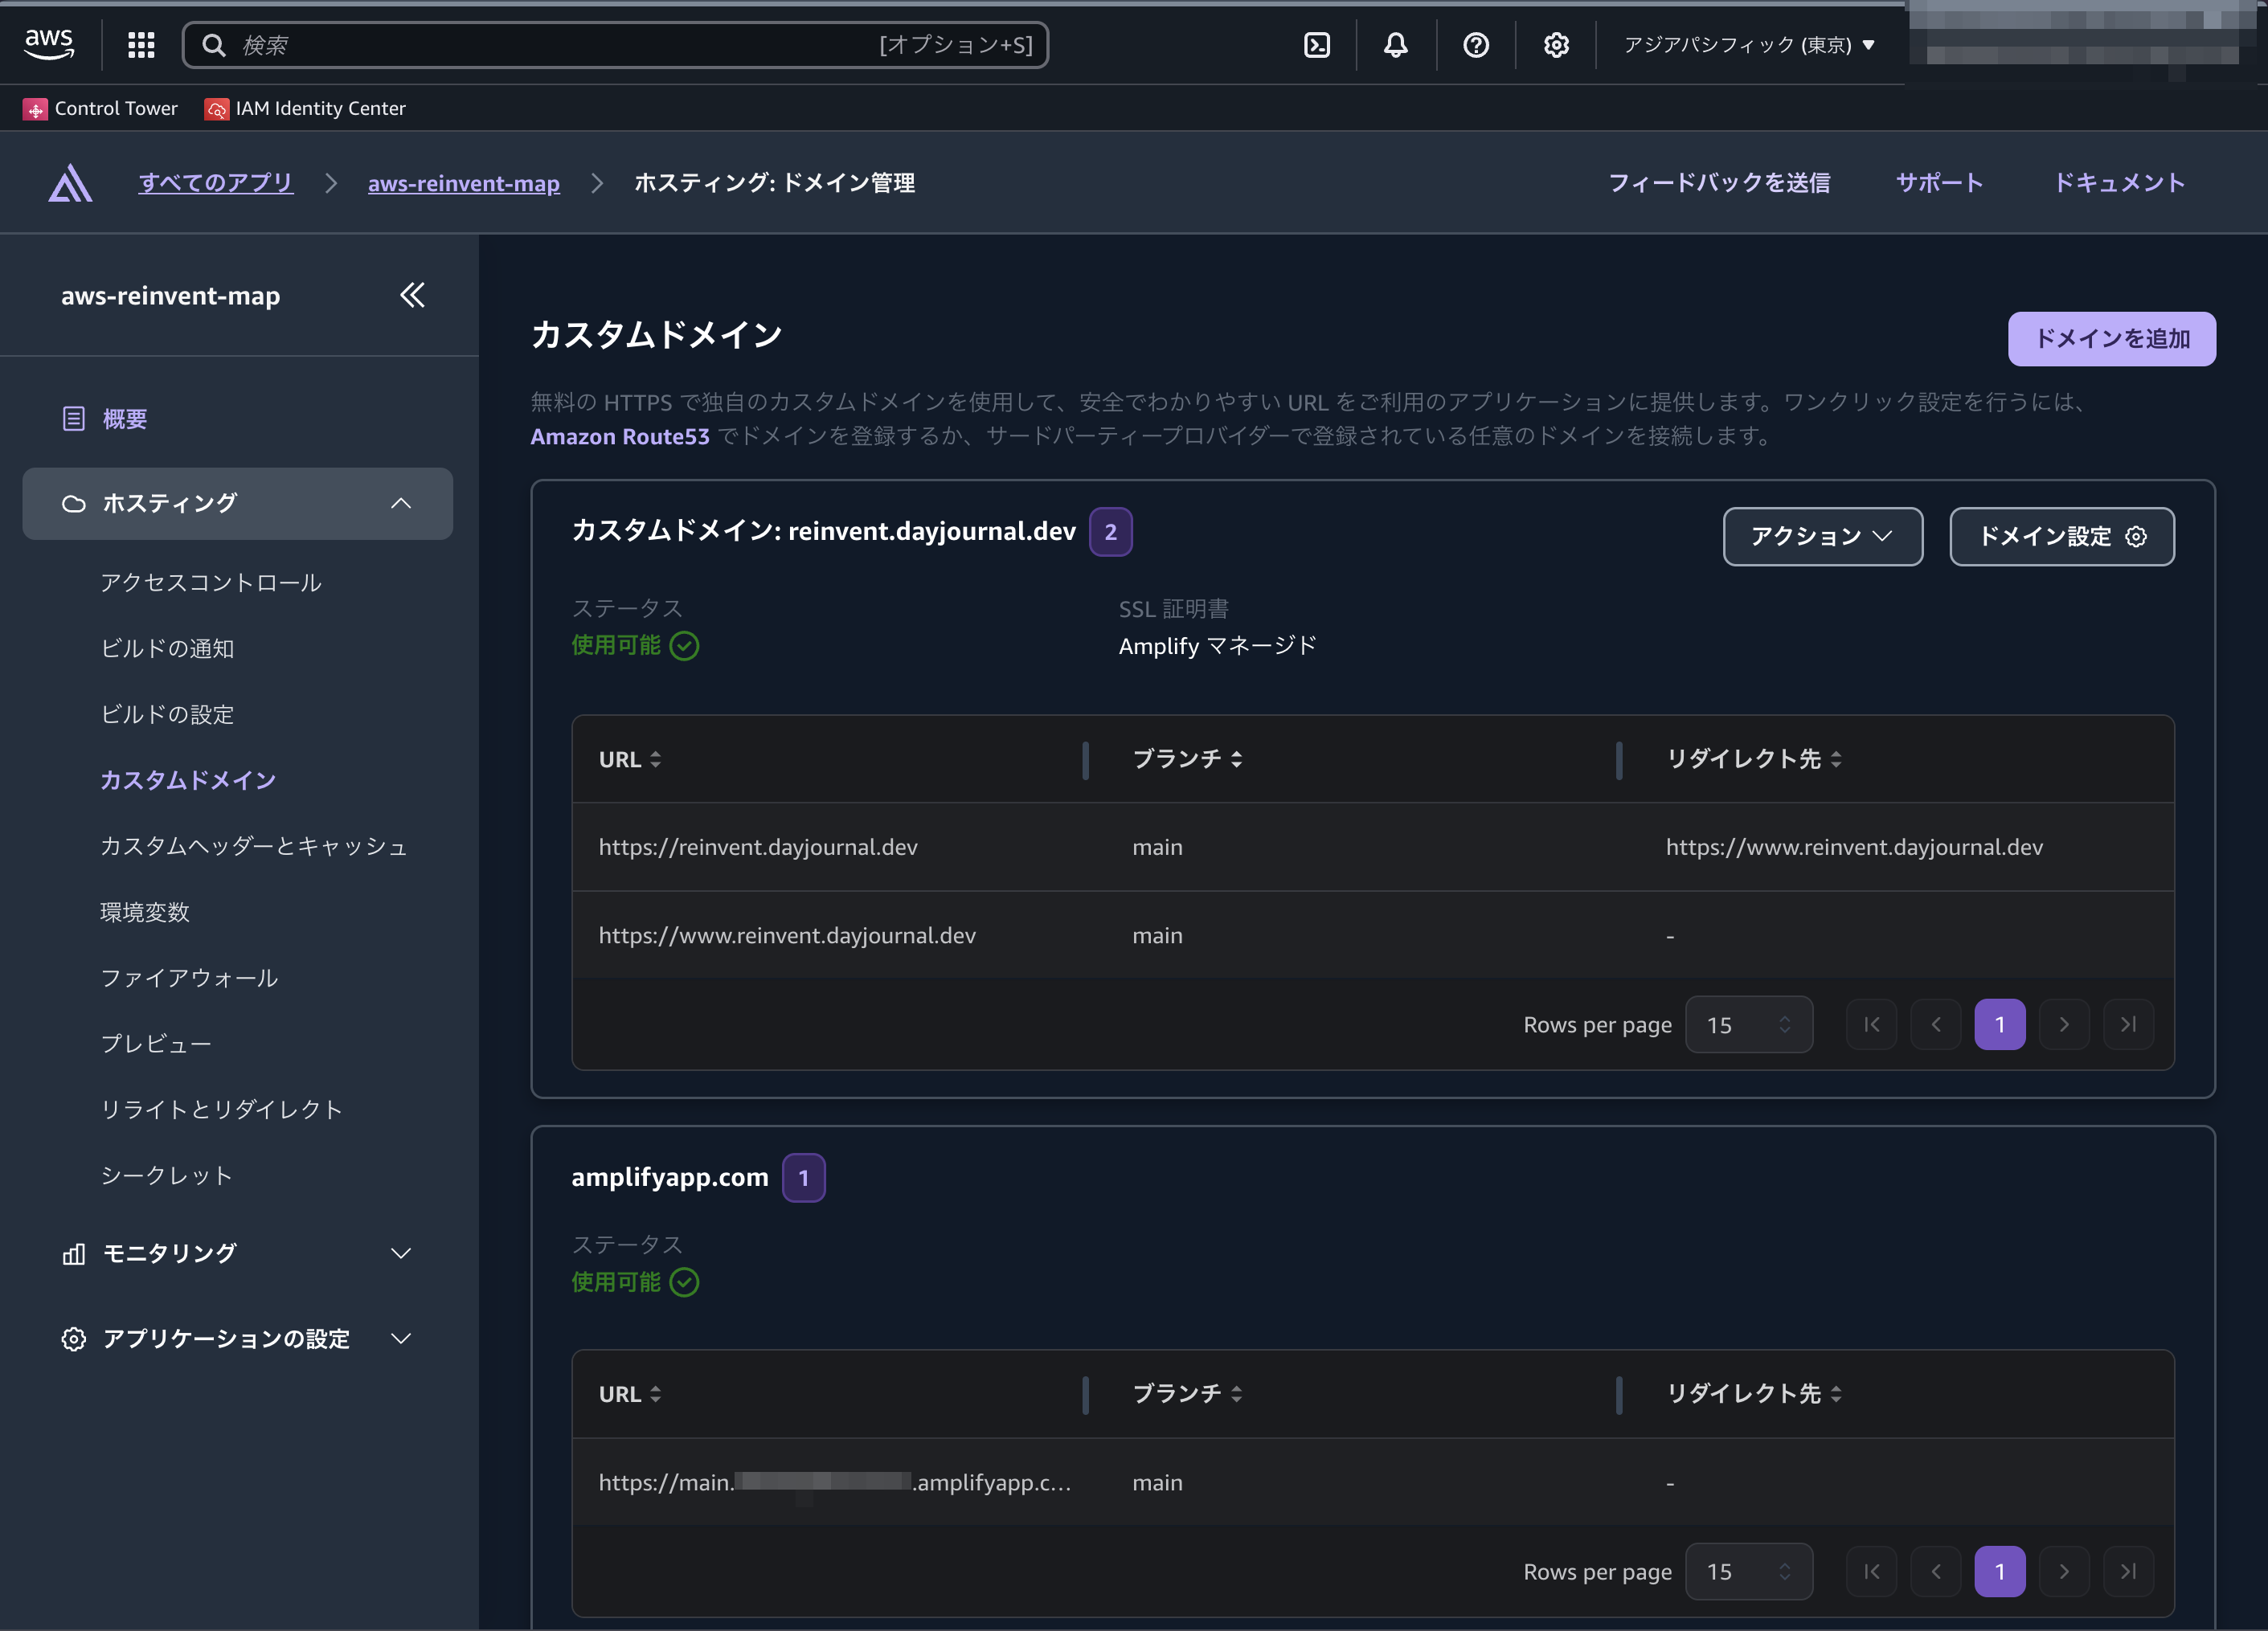Open console settings gear icon
Image resolution: width=2268 pixels, height=1631 pixels.
click(1555, 45)
